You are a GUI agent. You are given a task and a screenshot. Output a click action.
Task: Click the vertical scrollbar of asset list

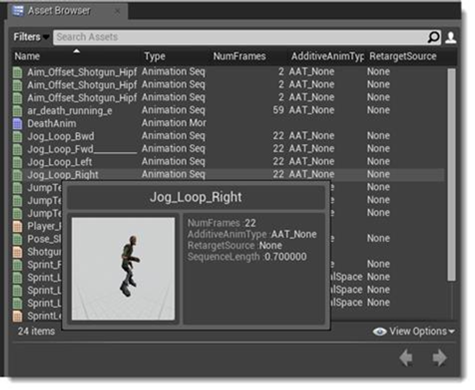(x=451, y=175)
